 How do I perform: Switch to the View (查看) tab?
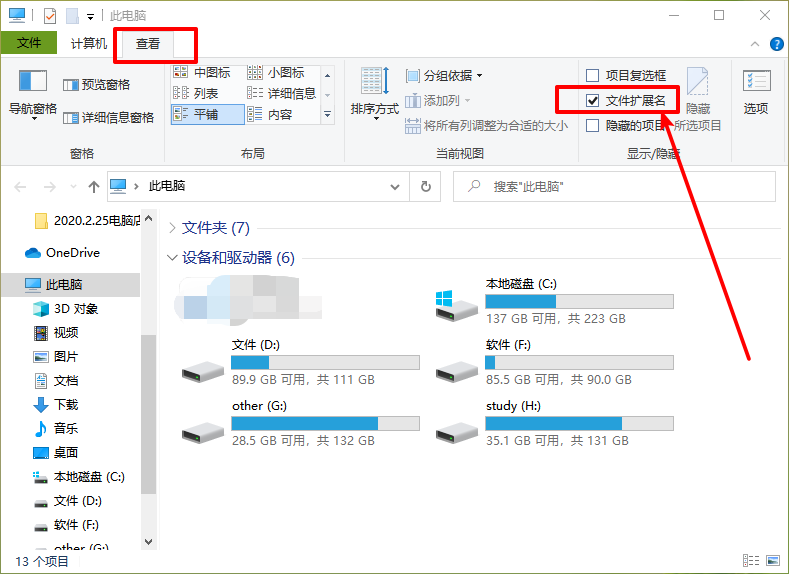(148, 44)
